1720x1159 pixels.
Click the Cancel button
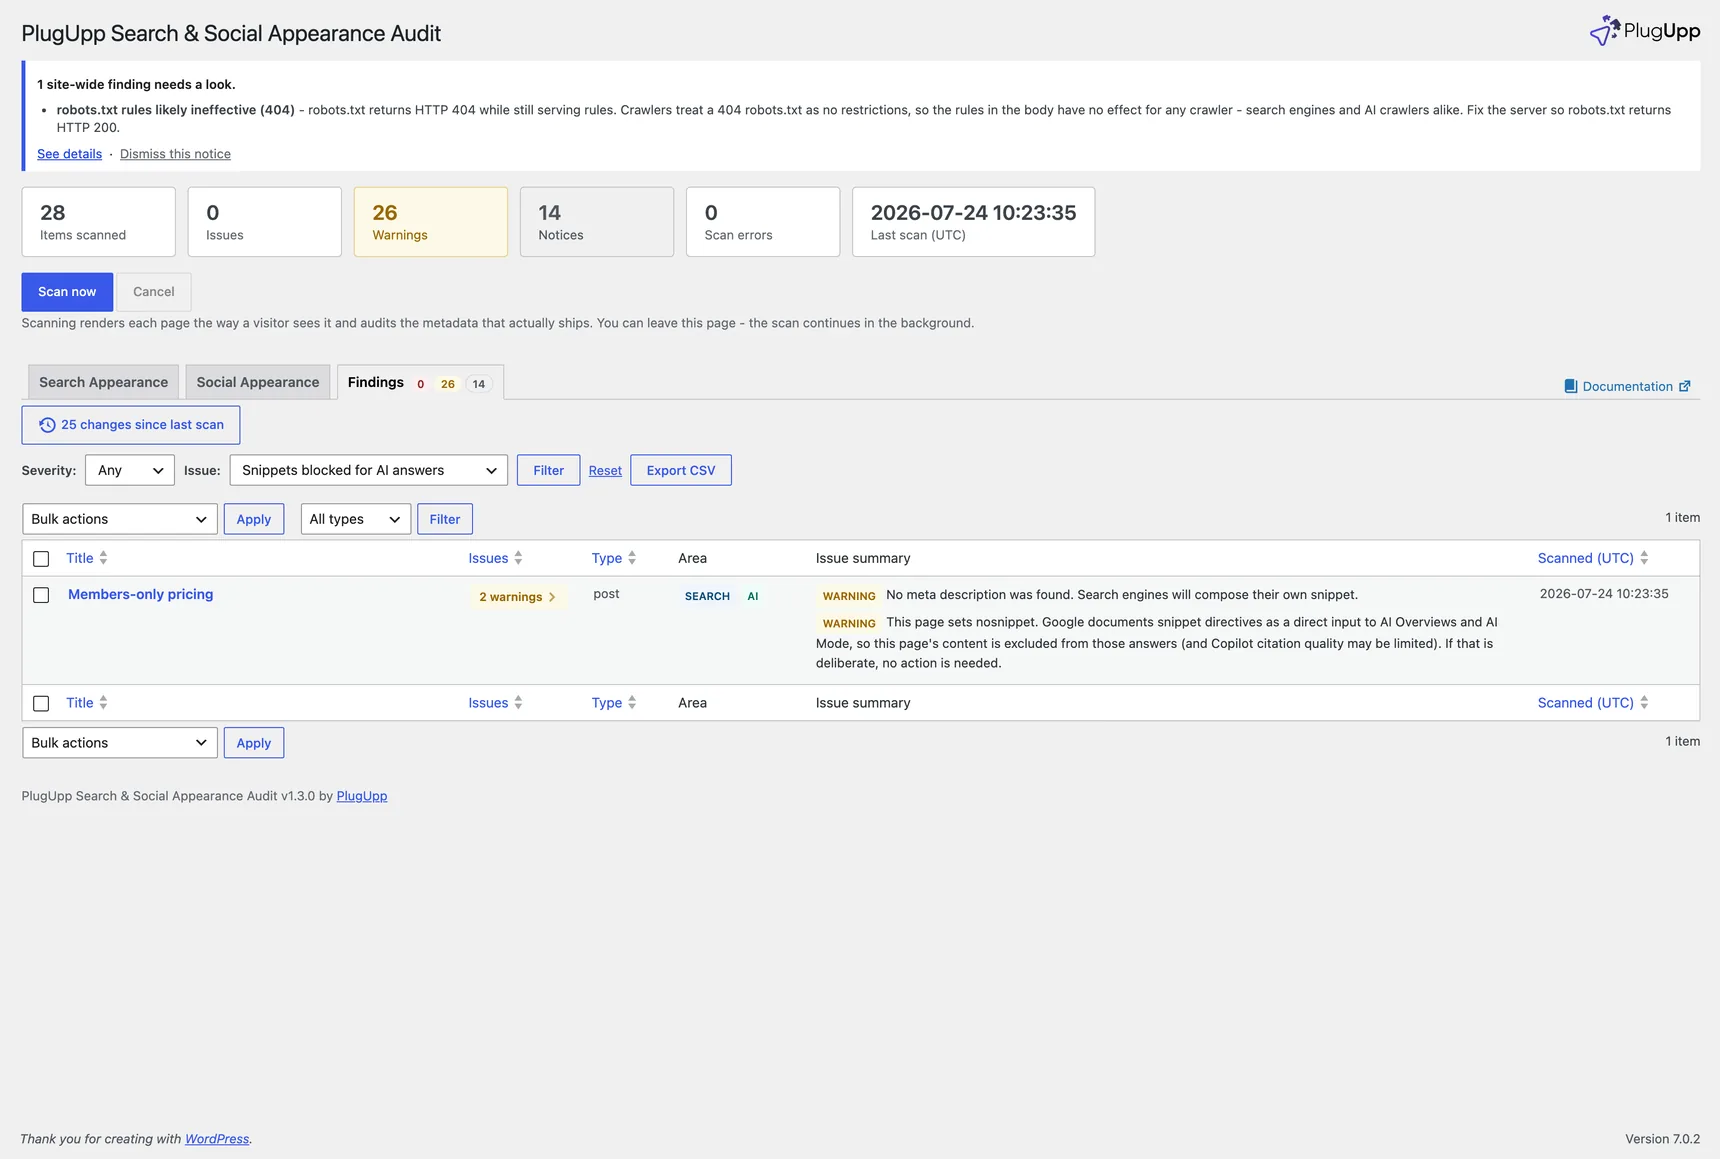[154, 292]
